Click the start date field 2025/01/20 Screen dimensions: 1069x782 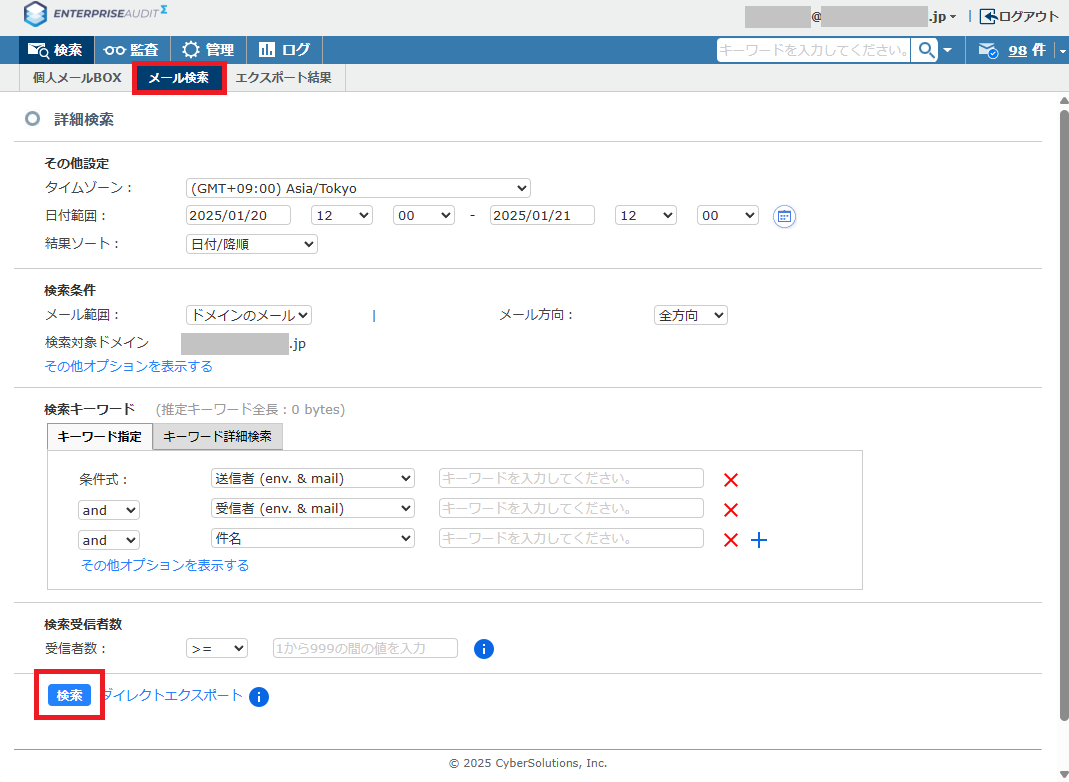[238, 215]
